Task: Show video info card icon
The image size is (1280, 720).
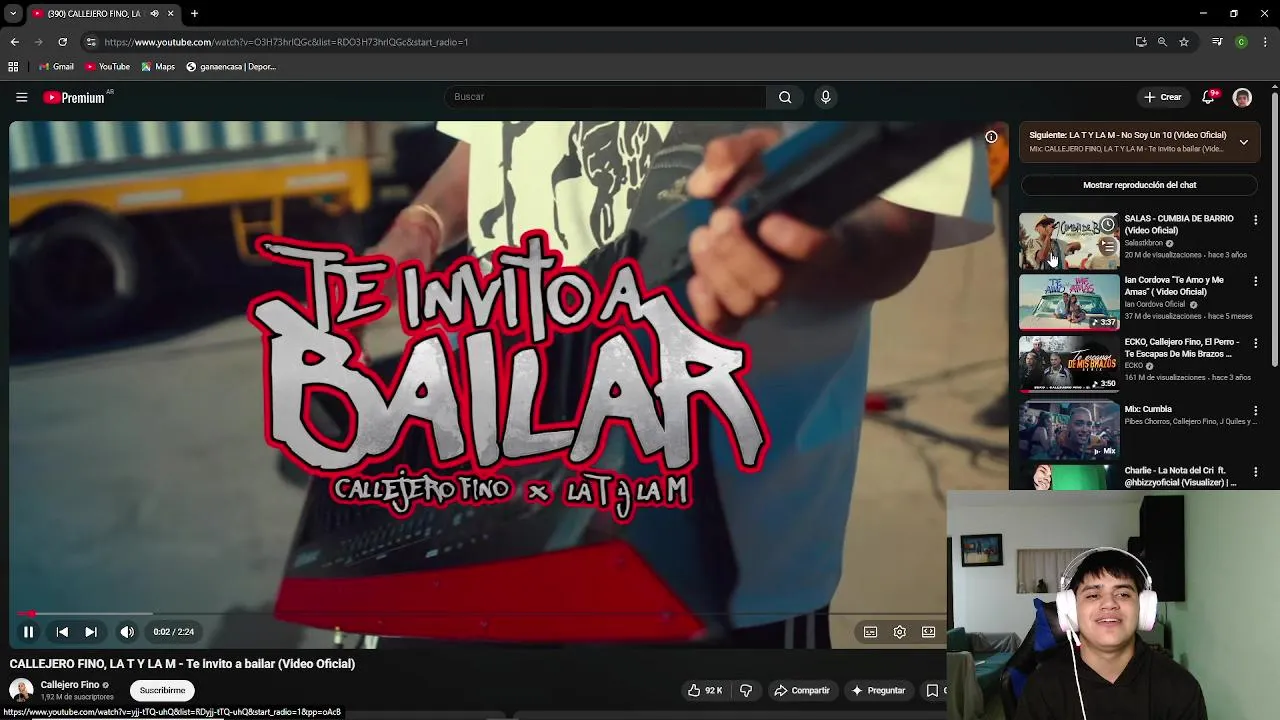Action: point(991,137)
